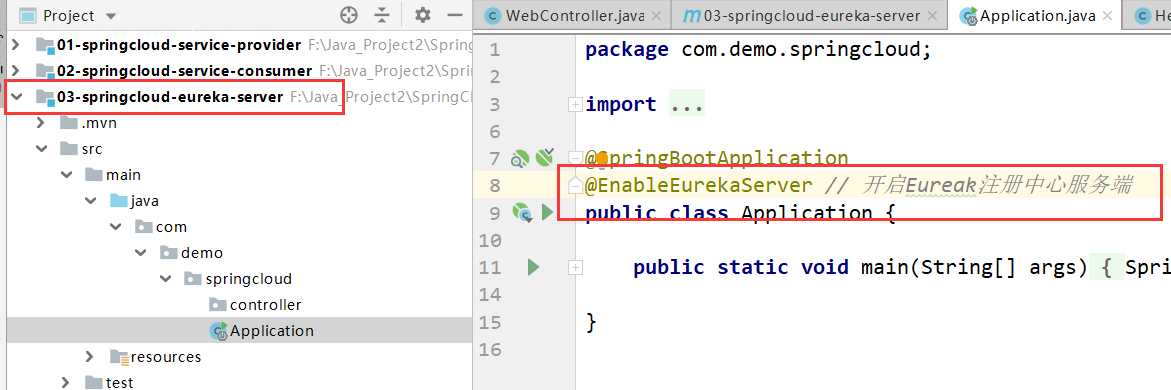Collapse 03-springcloud-eureka-server module
The height and width of the screenshot is (390, 1171).
[x=16, y=96]
